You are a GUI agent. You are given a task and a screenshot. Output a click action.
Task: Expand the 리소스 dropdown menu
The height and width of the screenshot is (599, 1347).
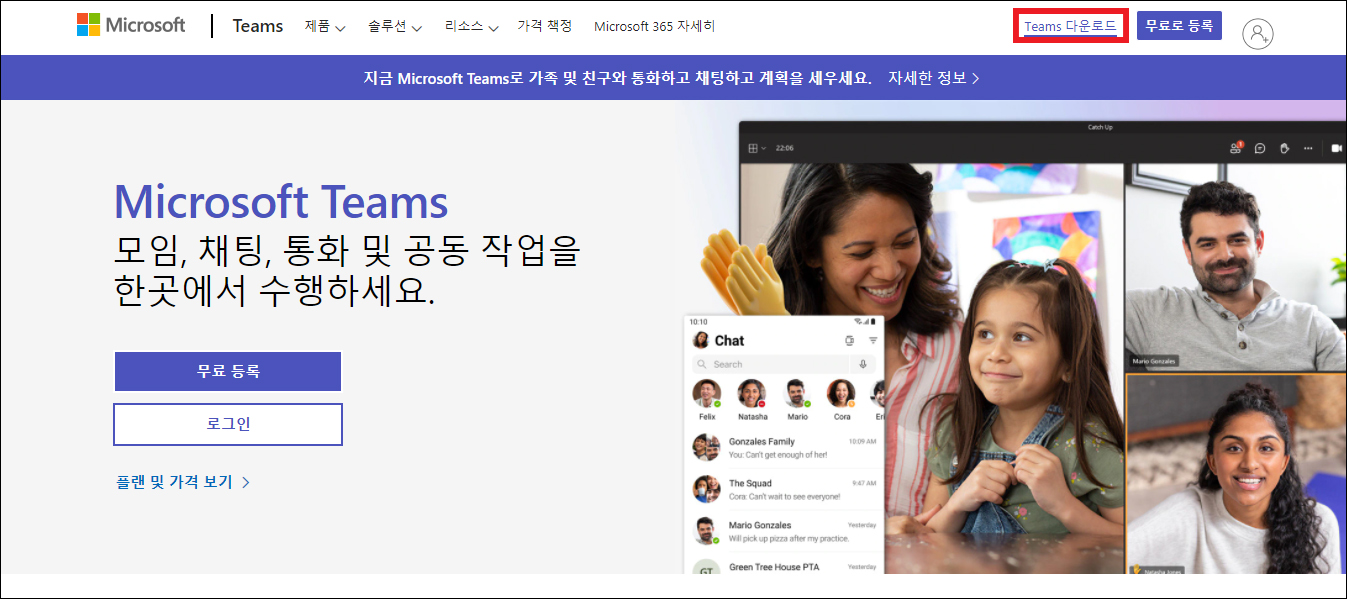coord(471,26)
